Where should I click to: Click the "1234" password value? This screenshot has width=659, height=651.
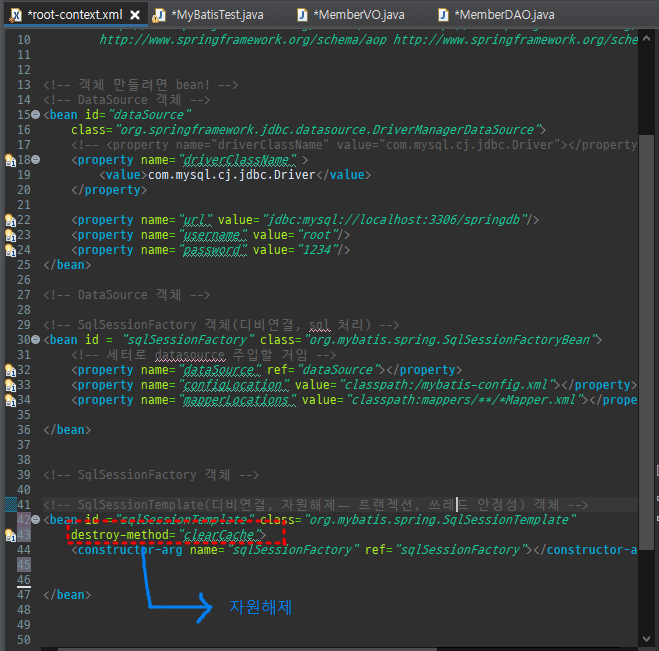pyautogui.click(x=318, y=250)
